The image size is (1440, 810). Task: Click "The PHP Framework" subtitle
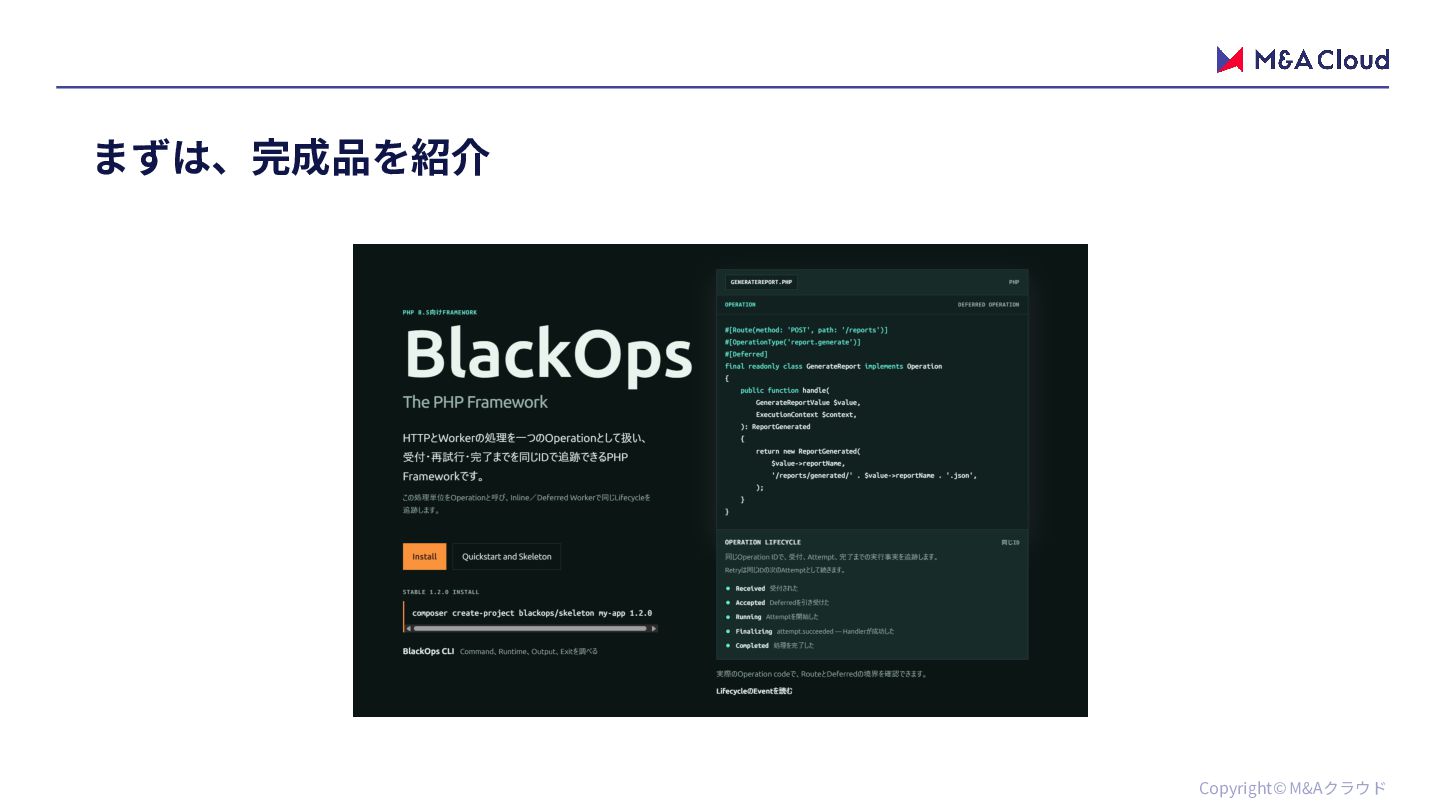tap(475, 402)
